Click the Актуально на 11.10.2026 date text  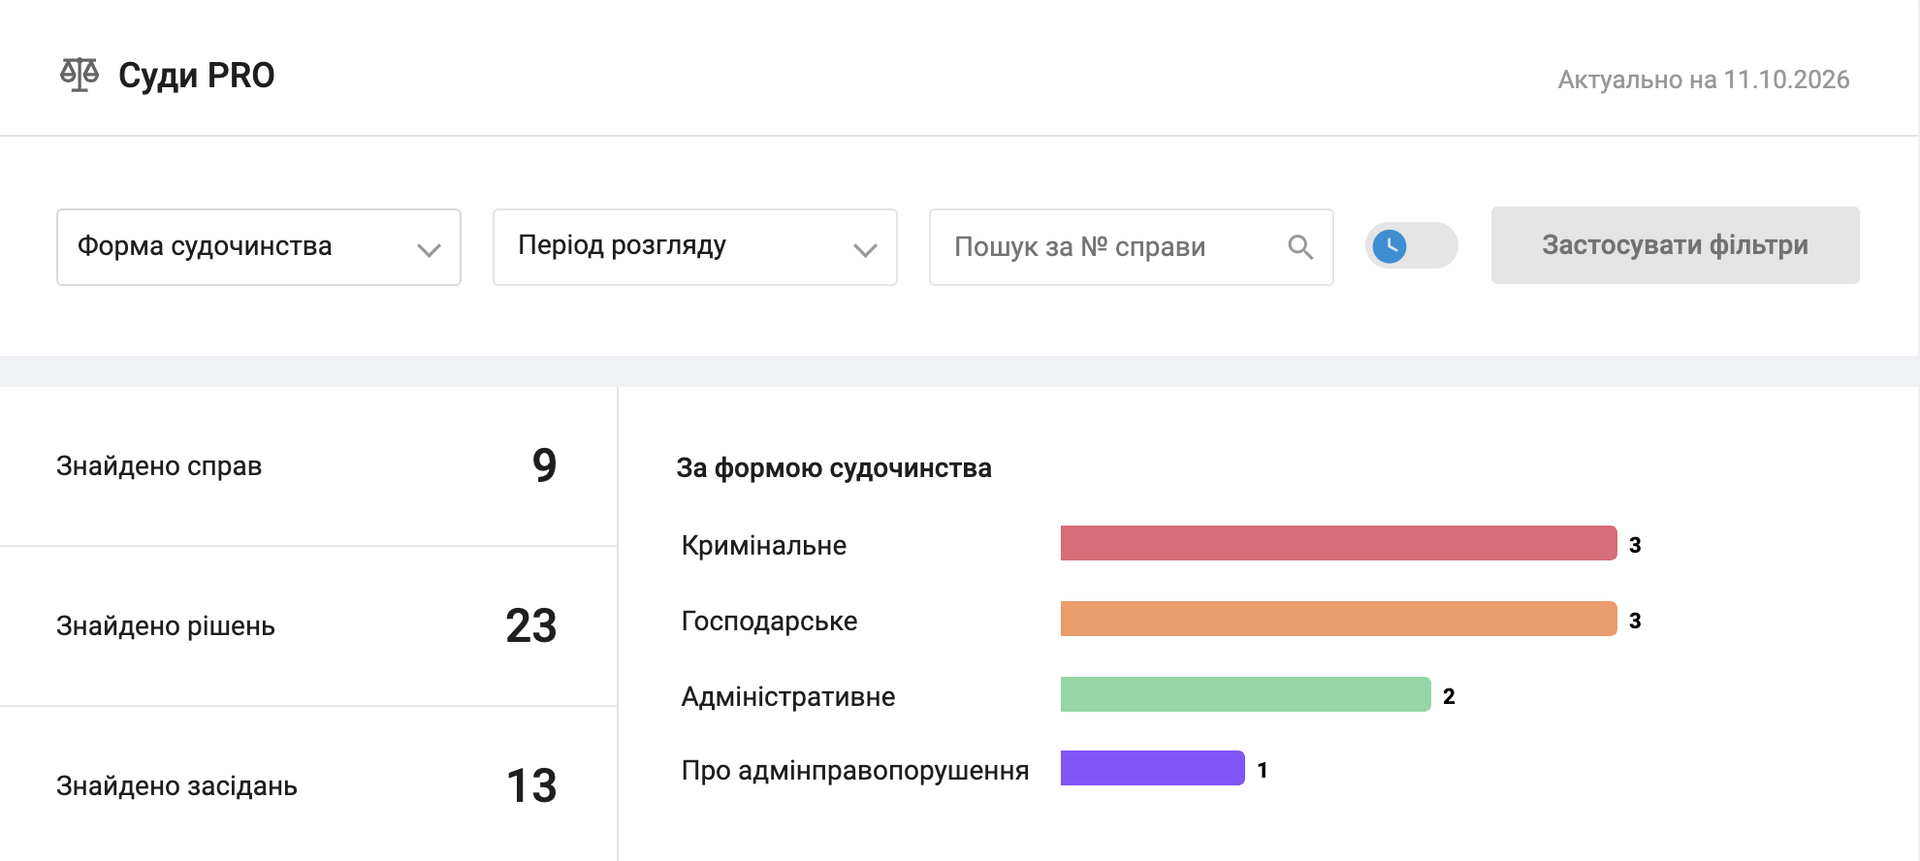pos(1704,80)
